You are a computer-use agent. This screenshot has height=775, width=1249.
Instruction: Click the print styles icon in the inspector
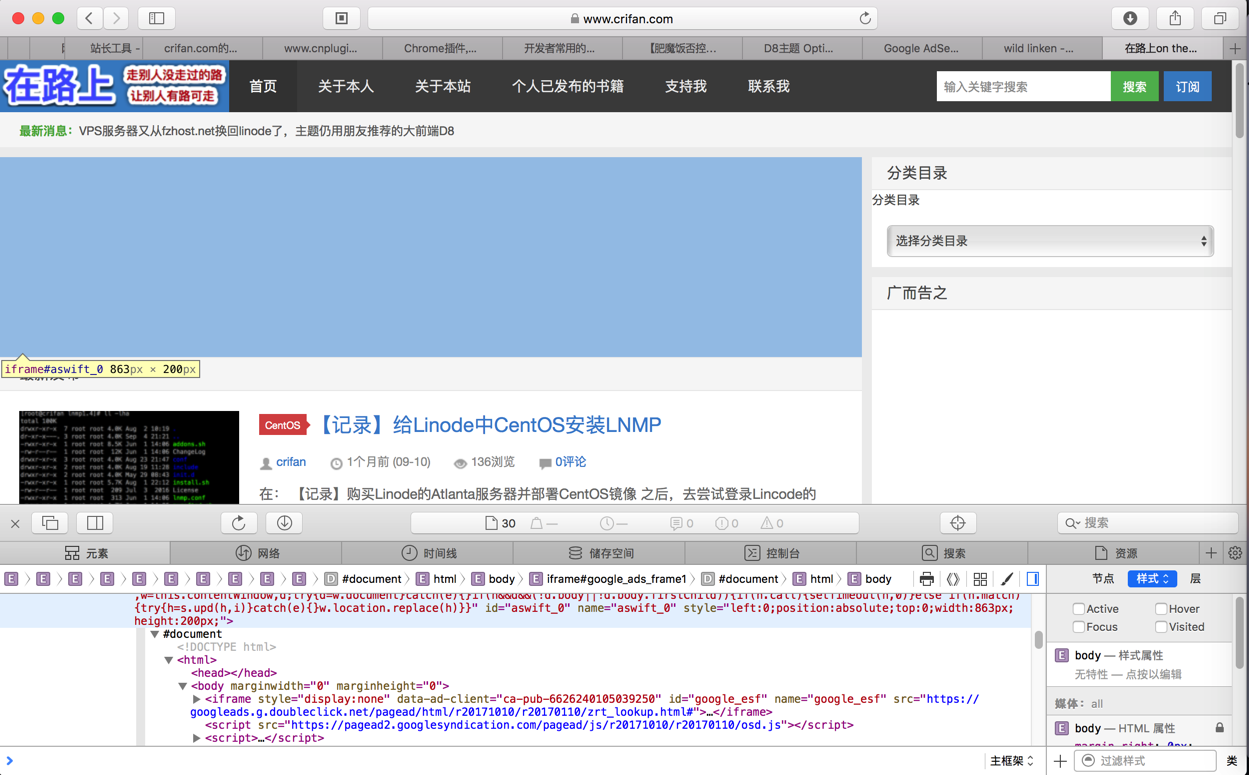pos(926,579)
